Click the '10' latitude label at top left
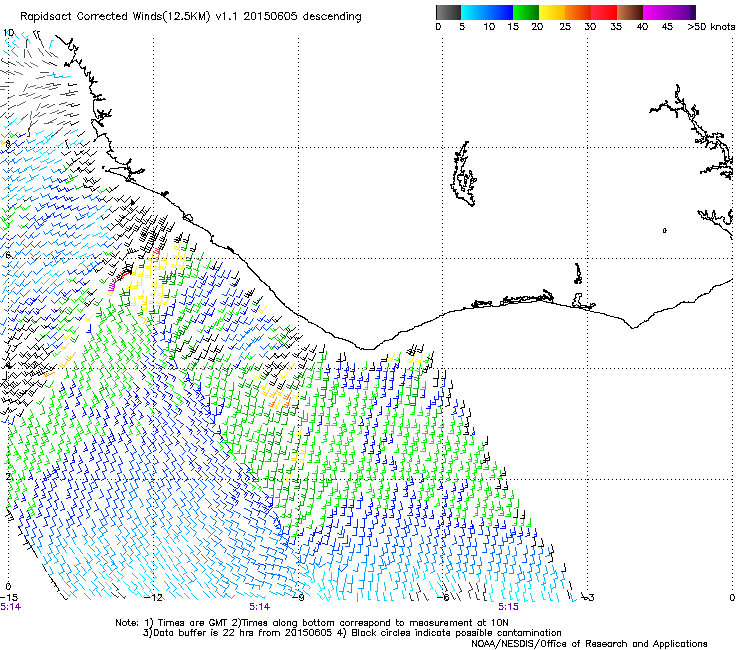740x650 pixels. pos(8,33)
